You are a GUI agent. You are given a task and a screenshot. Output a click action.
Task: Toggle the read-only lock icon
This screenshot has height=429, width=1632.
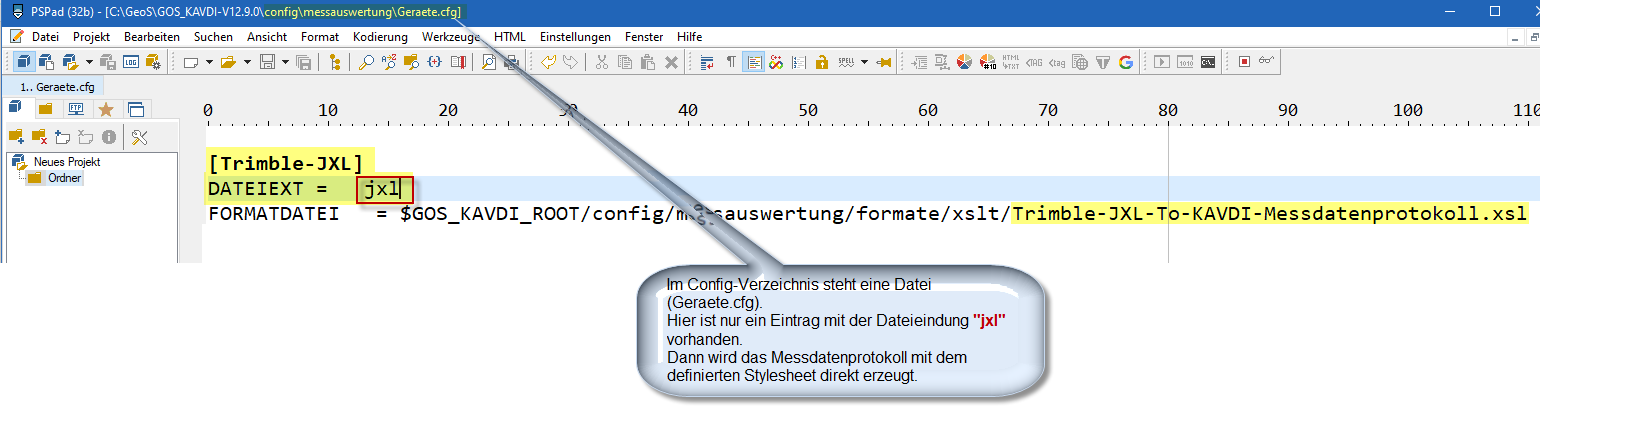click(x=821, y=62)
